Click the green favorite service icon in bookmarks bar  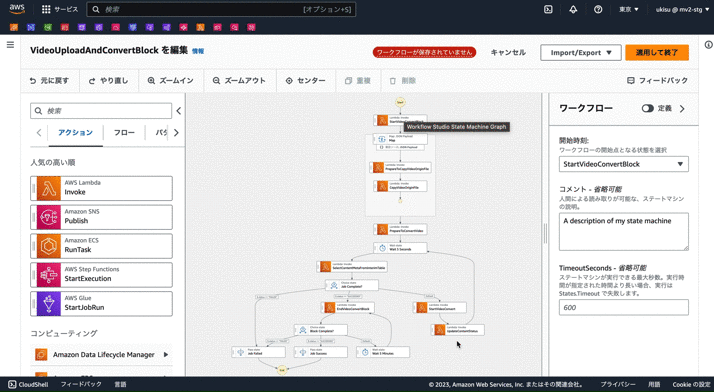click(47, 27)
